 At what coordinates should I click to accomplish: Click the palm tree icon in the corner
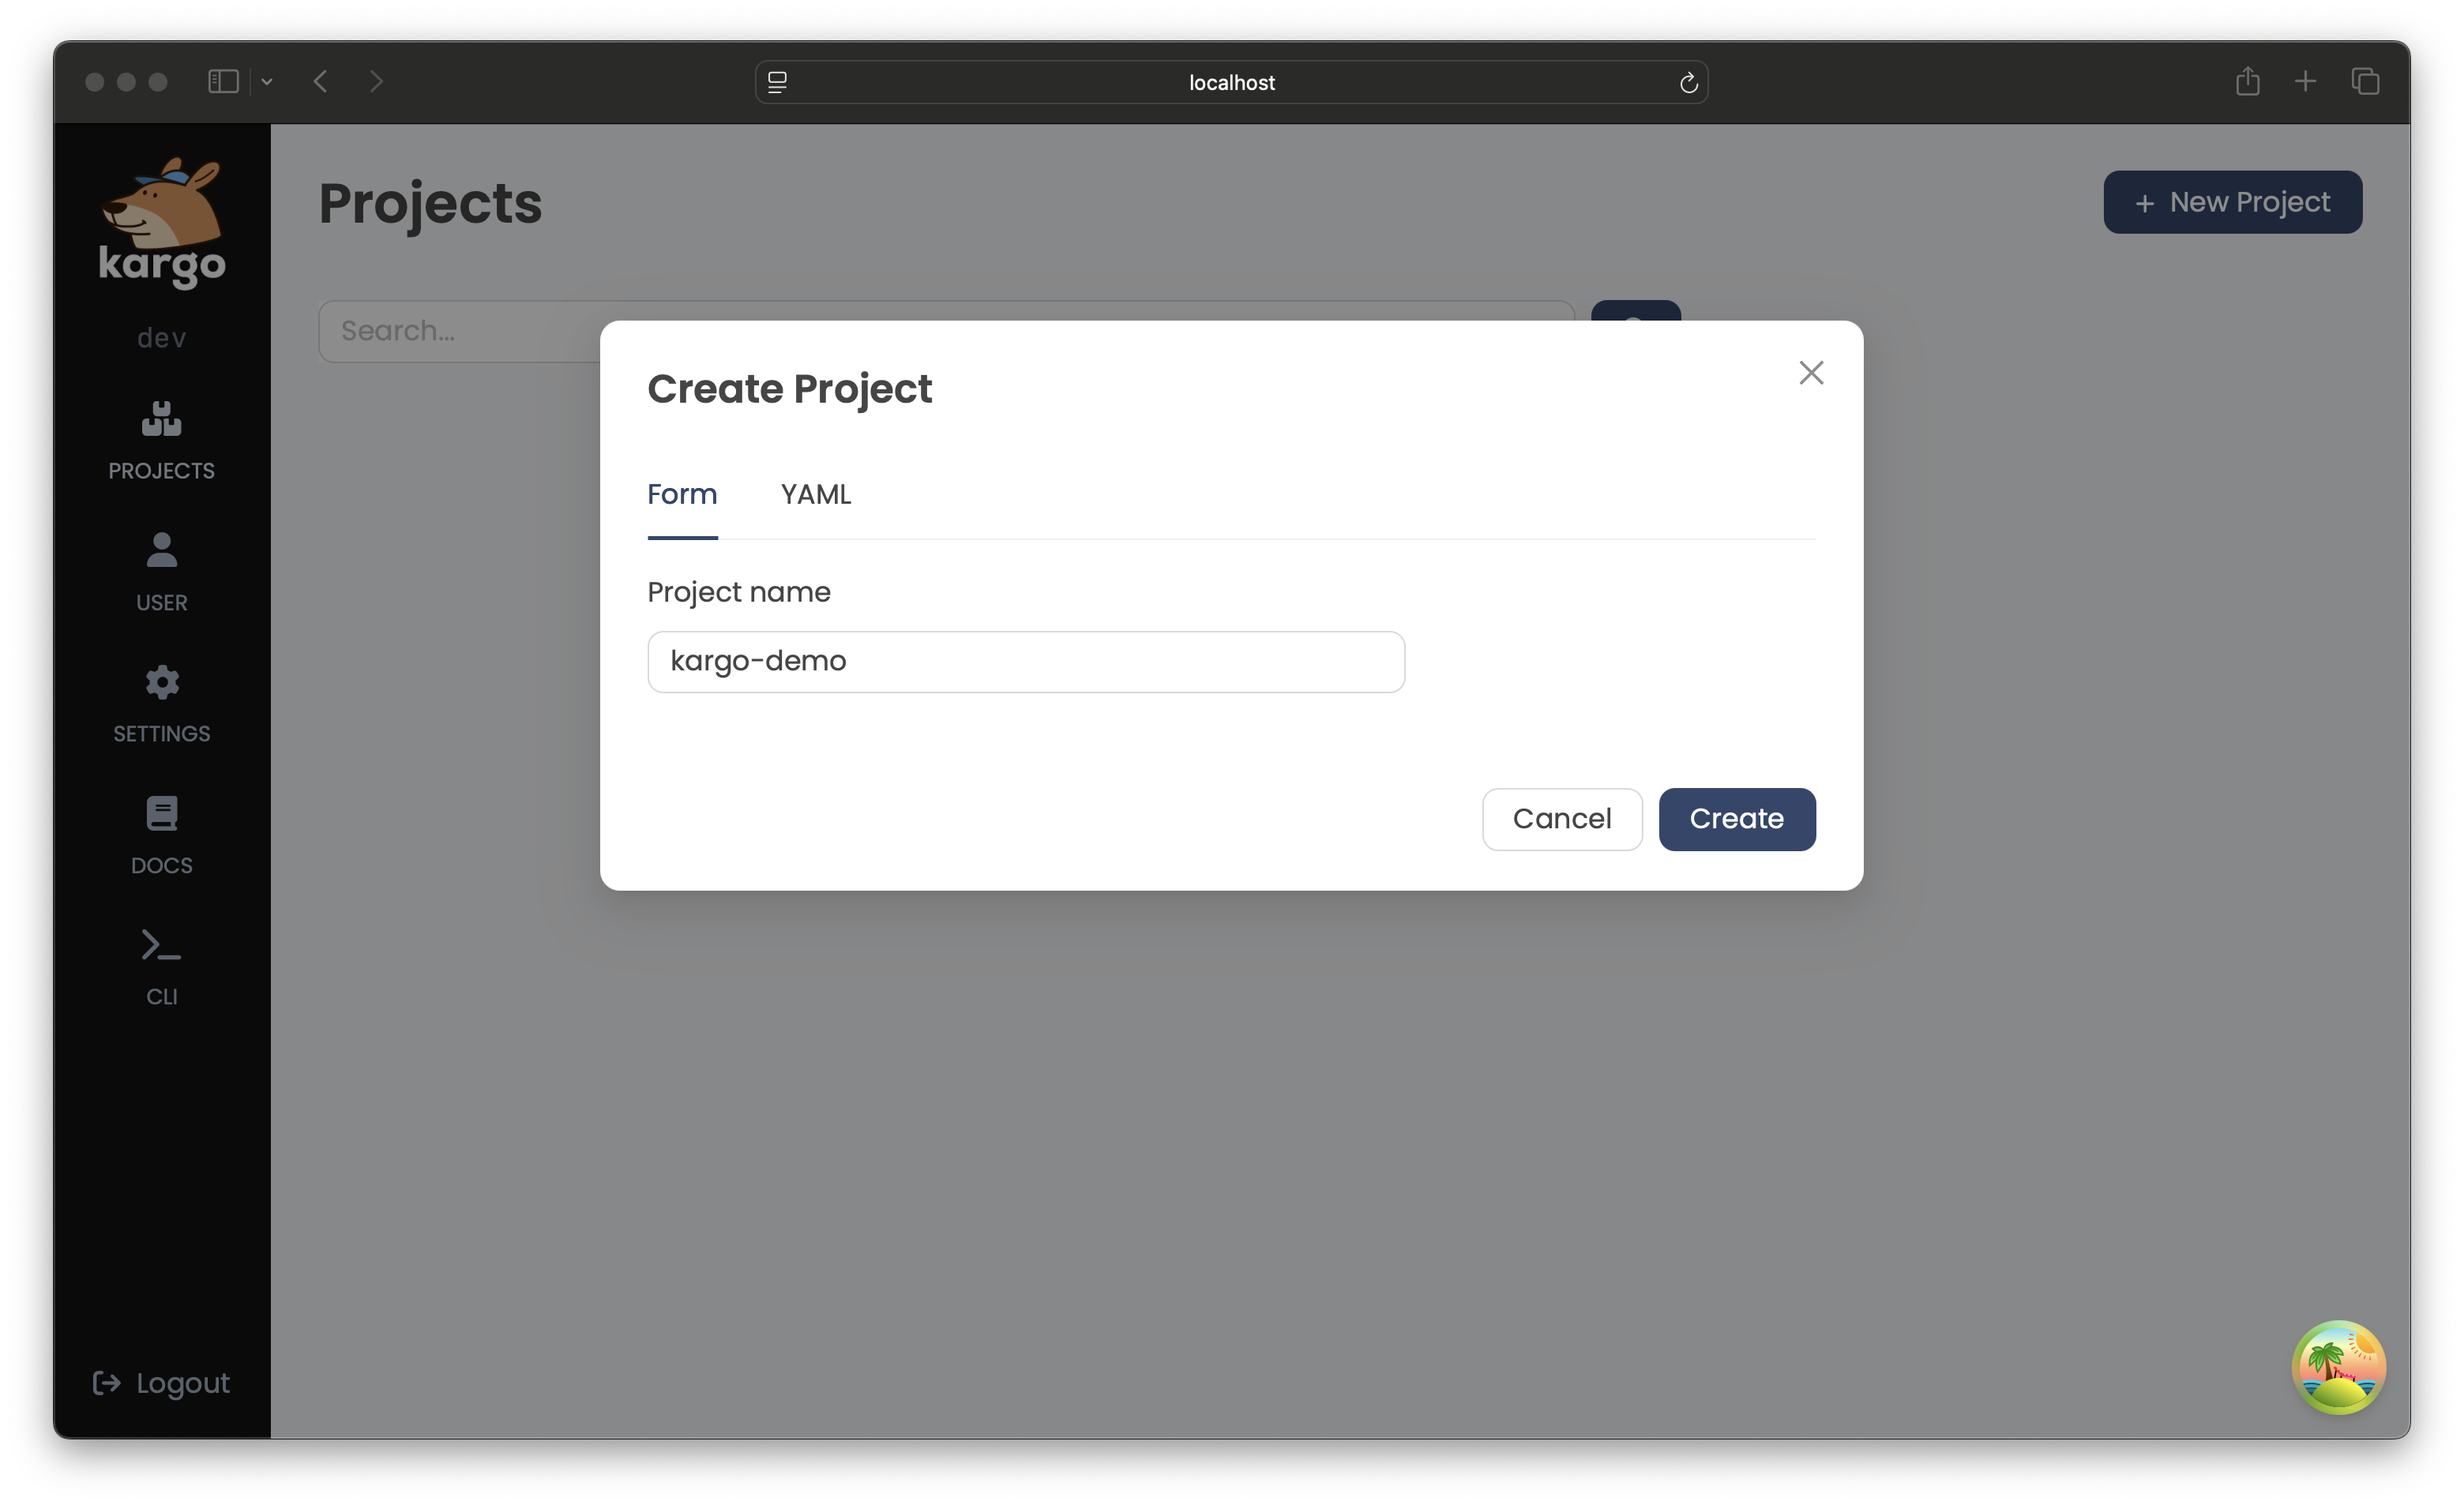click(x=2338, y=1367)
